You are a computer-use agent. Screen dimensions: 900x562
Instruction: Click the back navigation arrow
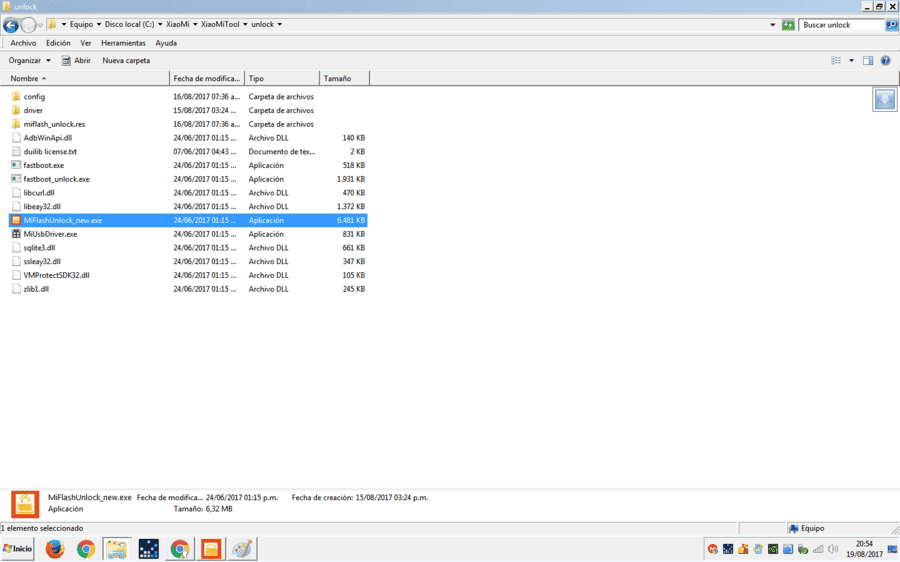[x=11, y=25]
